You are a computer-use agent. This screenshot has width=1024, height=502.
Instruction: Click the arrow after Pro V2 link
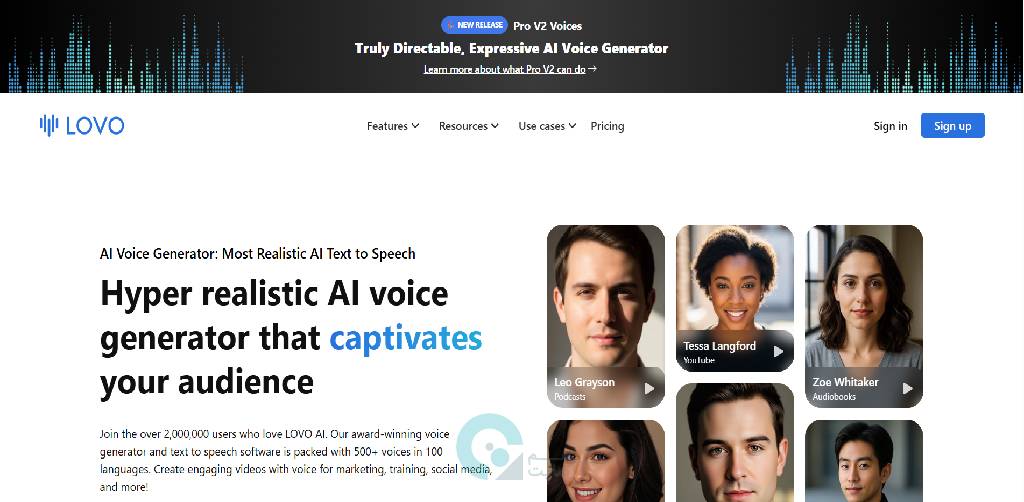pos(592,69)
